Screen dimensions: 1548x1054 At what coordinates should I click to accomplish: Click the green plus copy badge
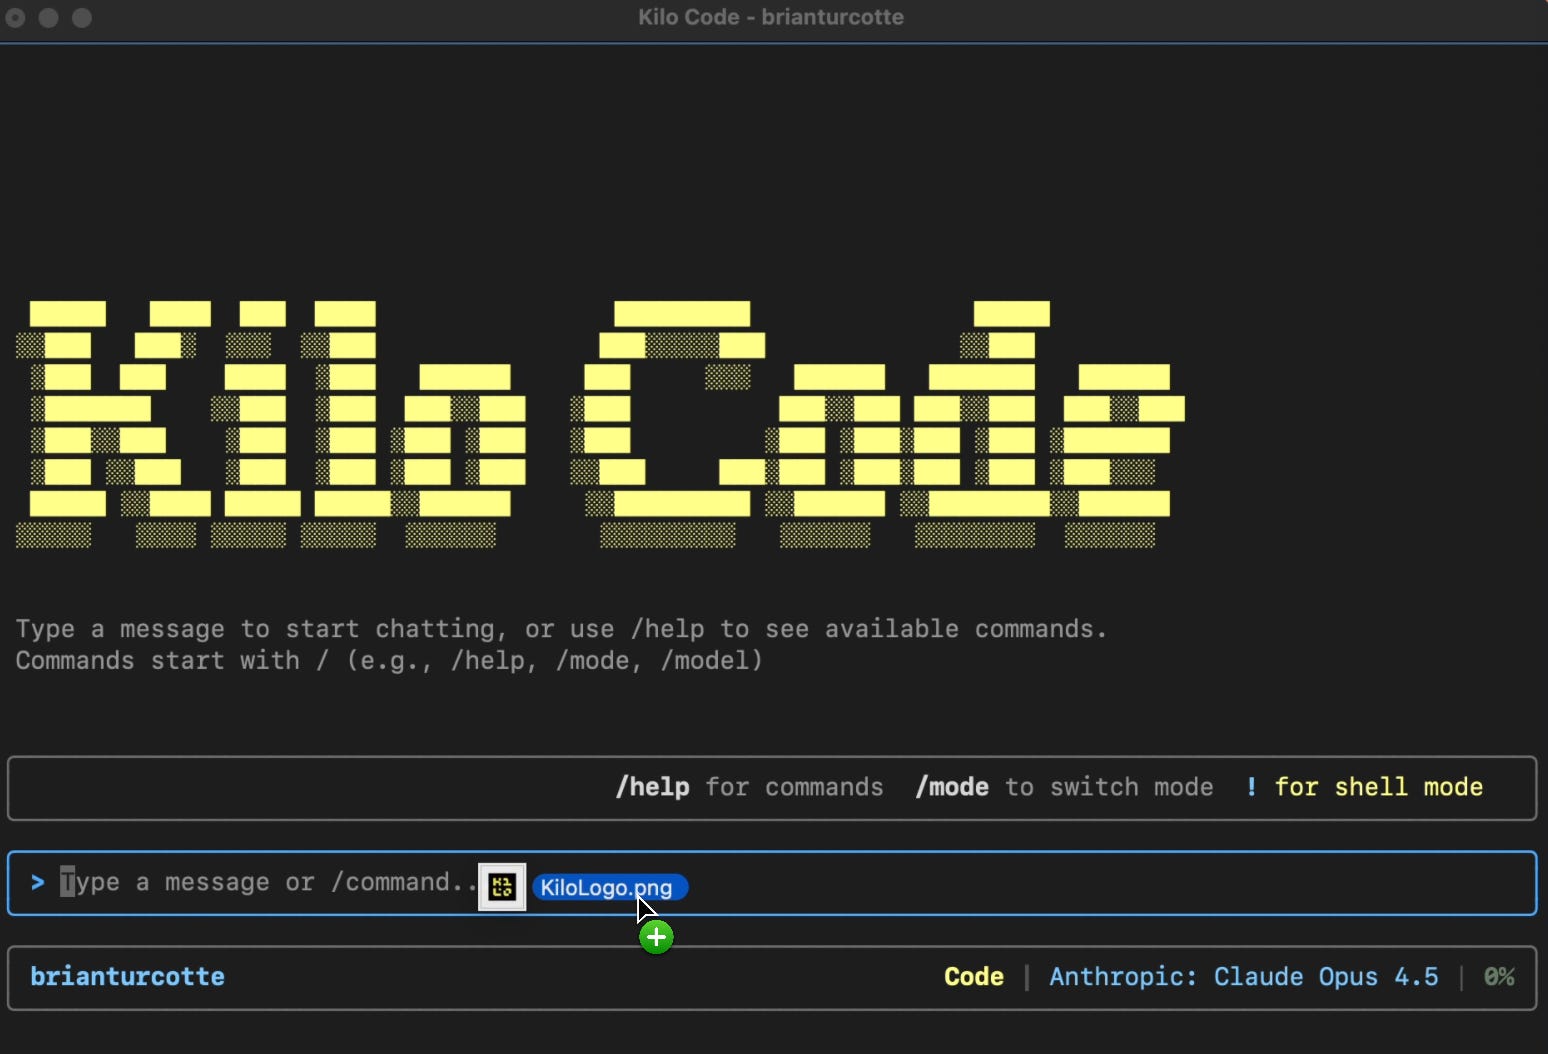tap(656, 937)
